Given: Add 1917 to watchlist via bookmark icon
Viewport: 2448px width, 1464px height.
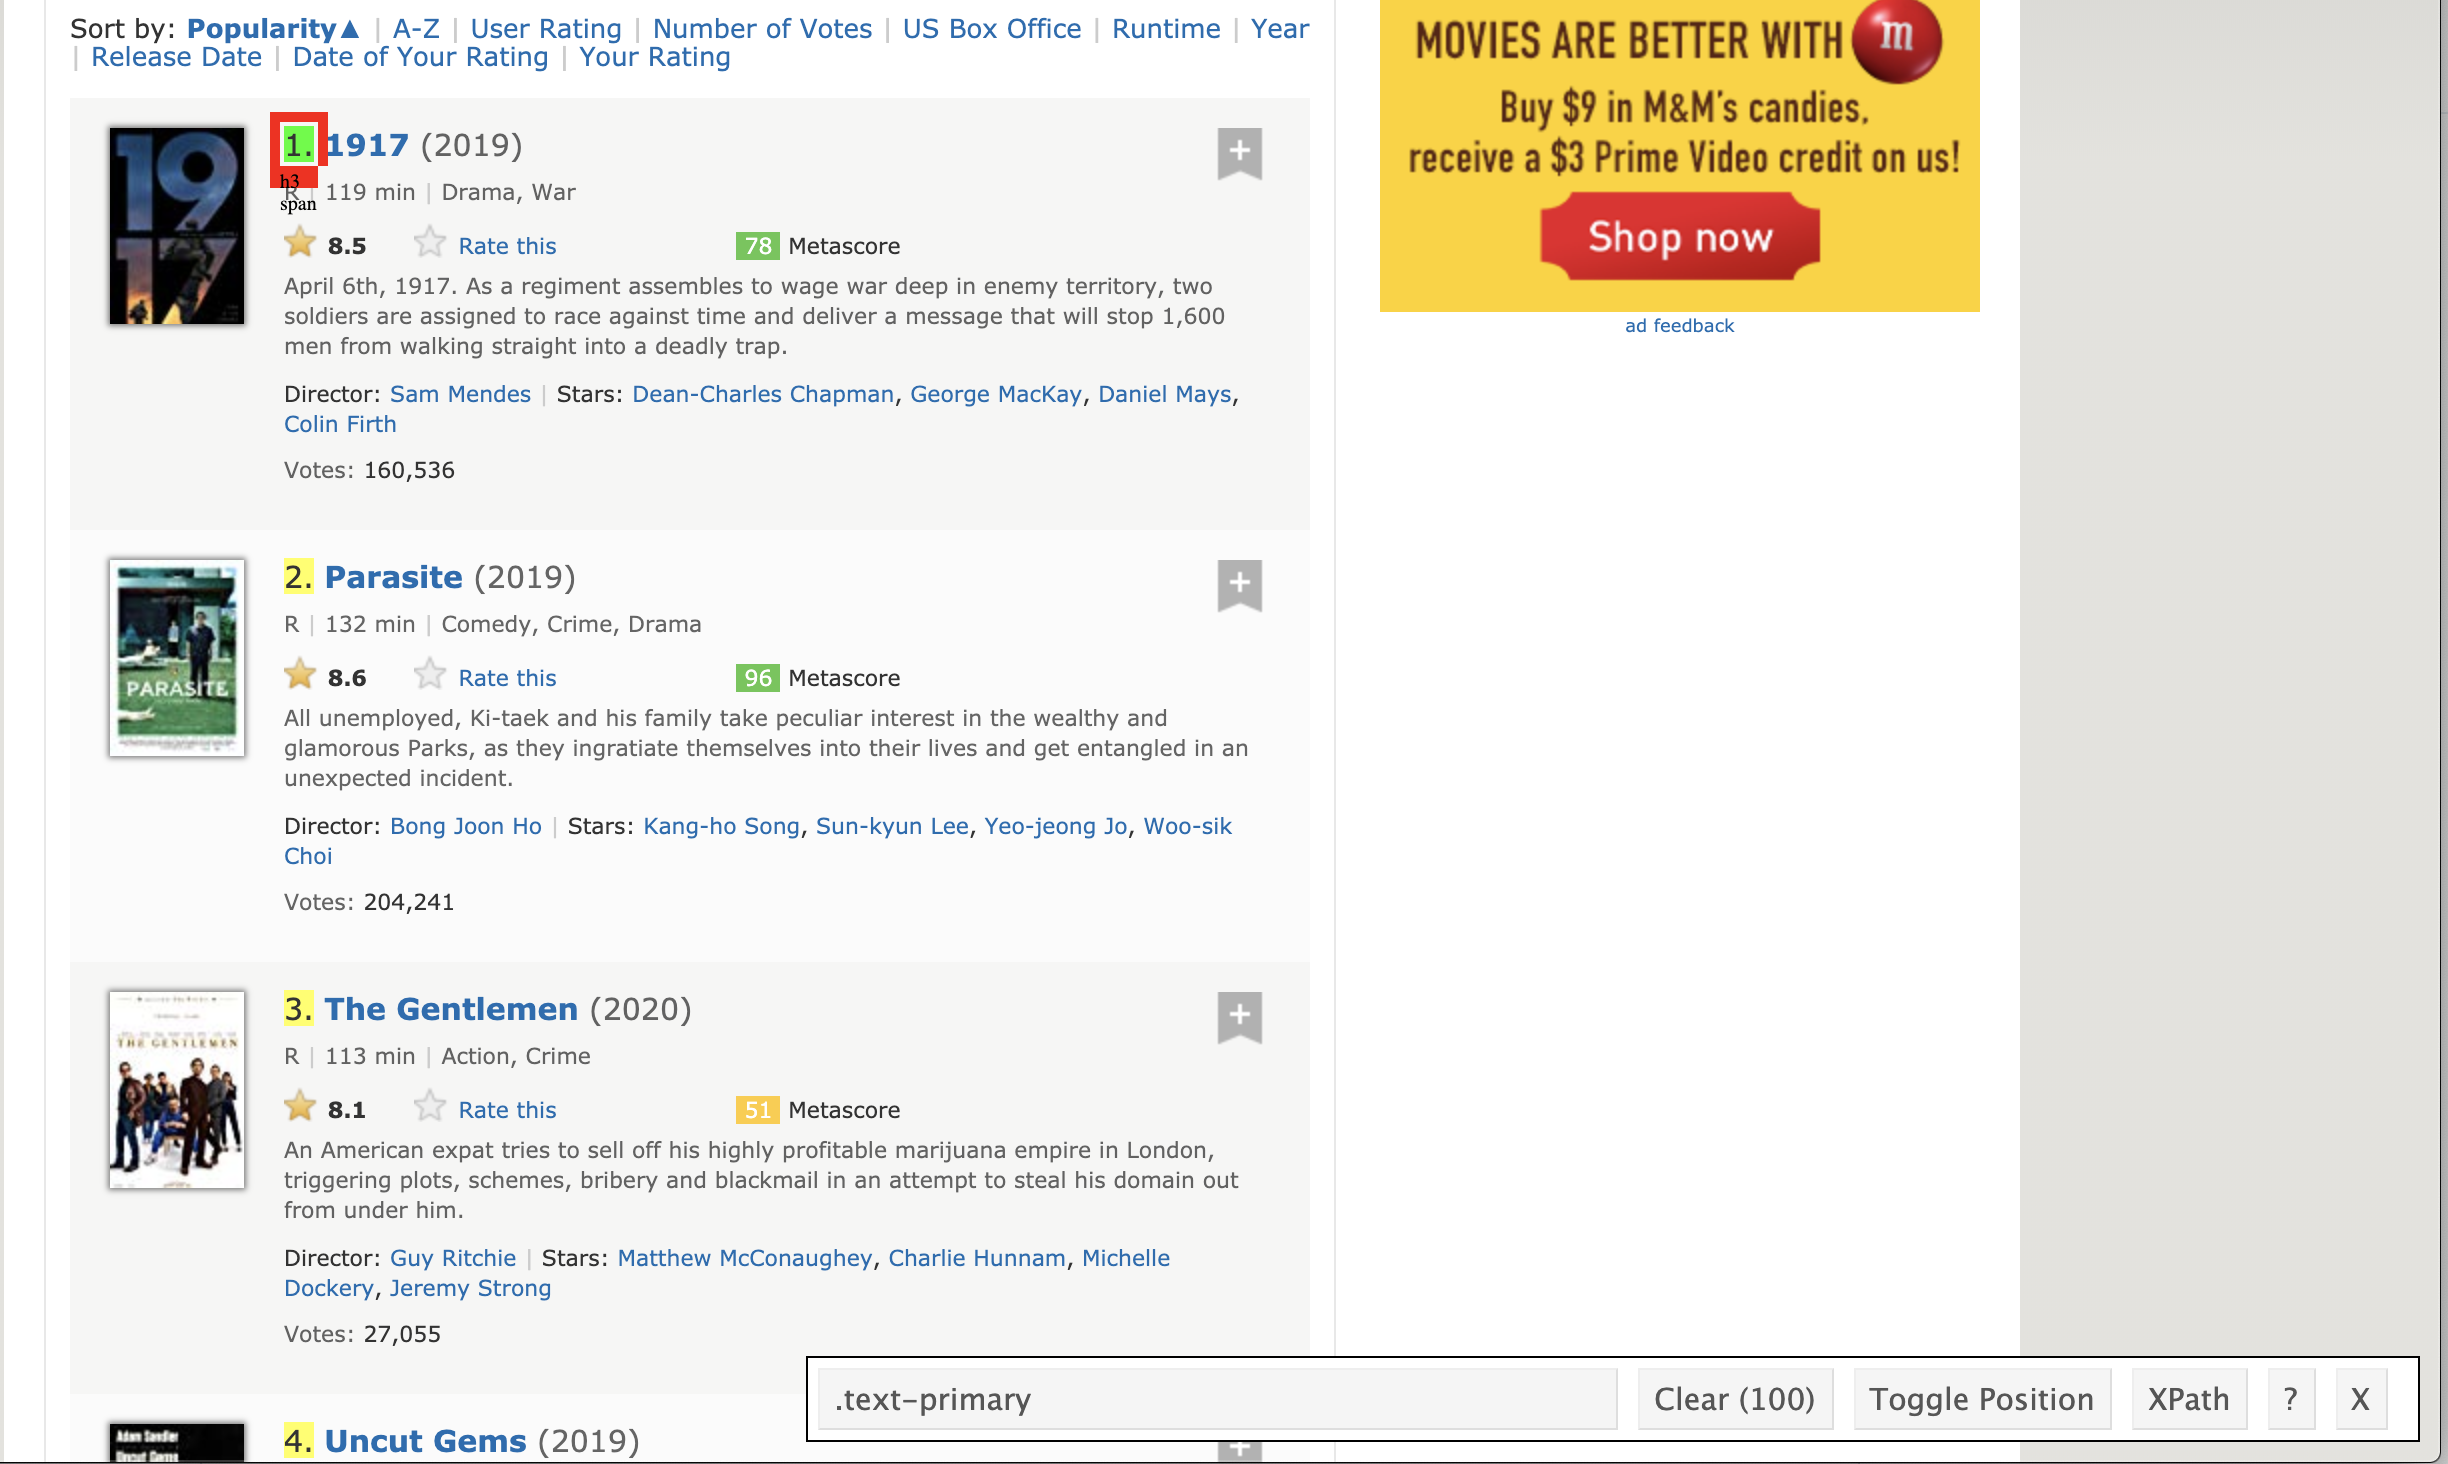Looking at the screenshot, I should (x=1239, y=153).
